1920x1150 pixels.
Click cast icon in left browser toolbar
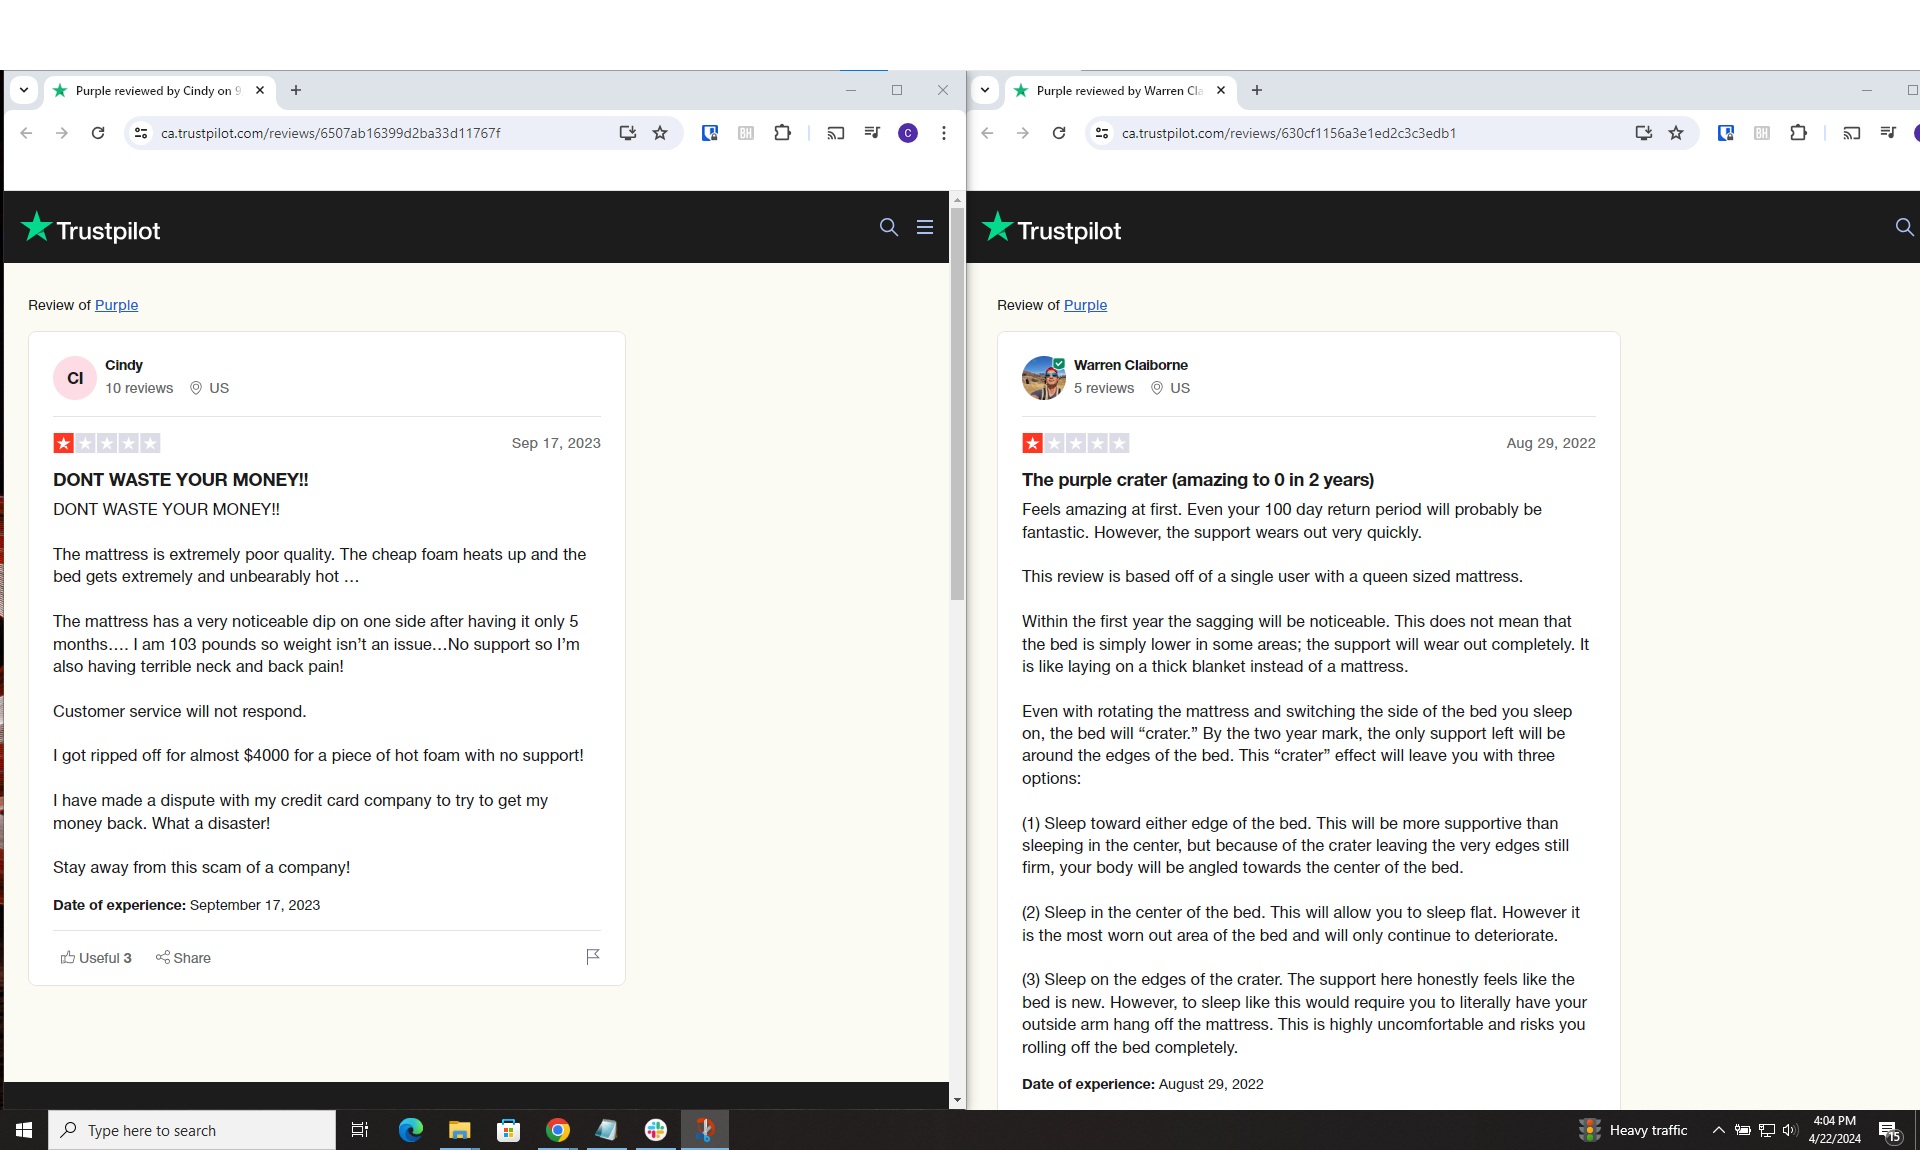pyautogui.click(x=836, y=133)
